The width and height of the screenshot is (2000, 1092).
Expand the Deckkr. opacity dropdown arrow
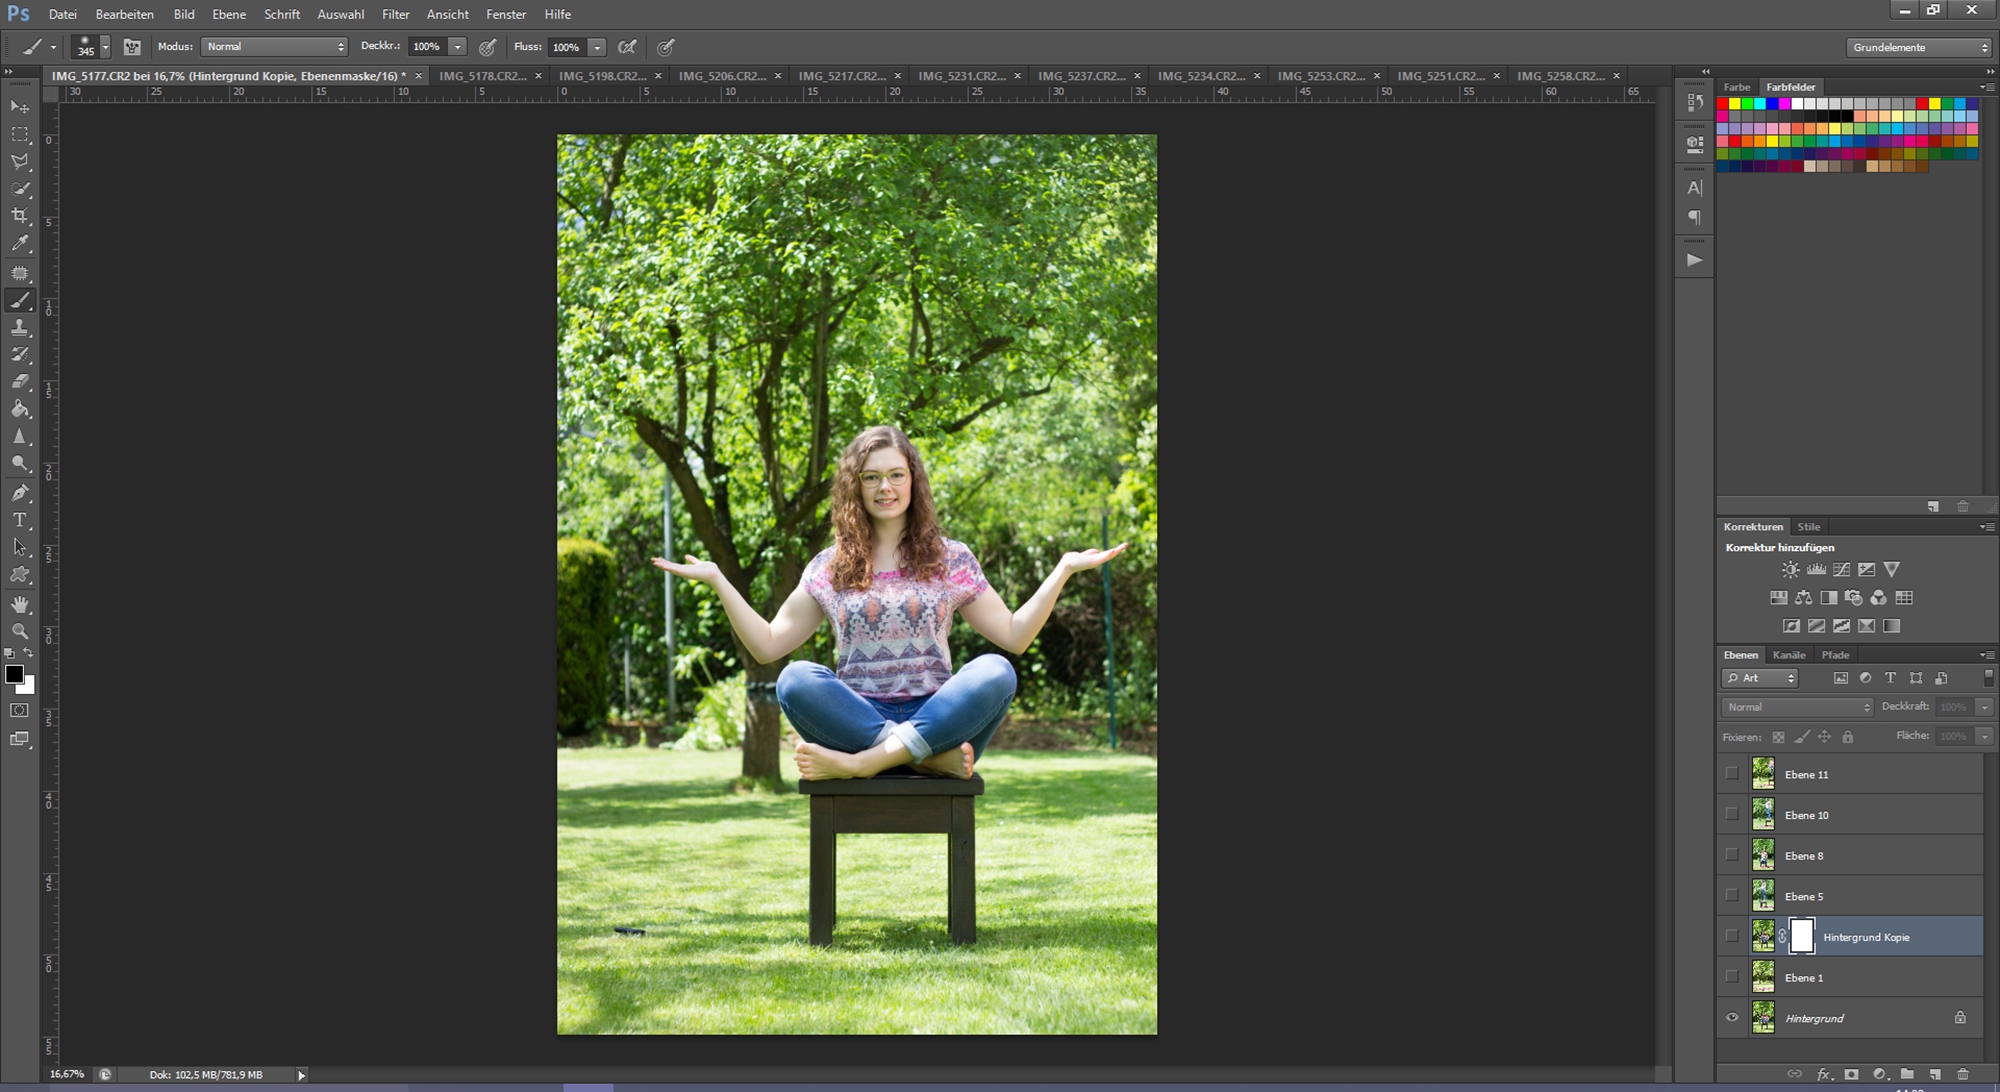tap(457, 47)
